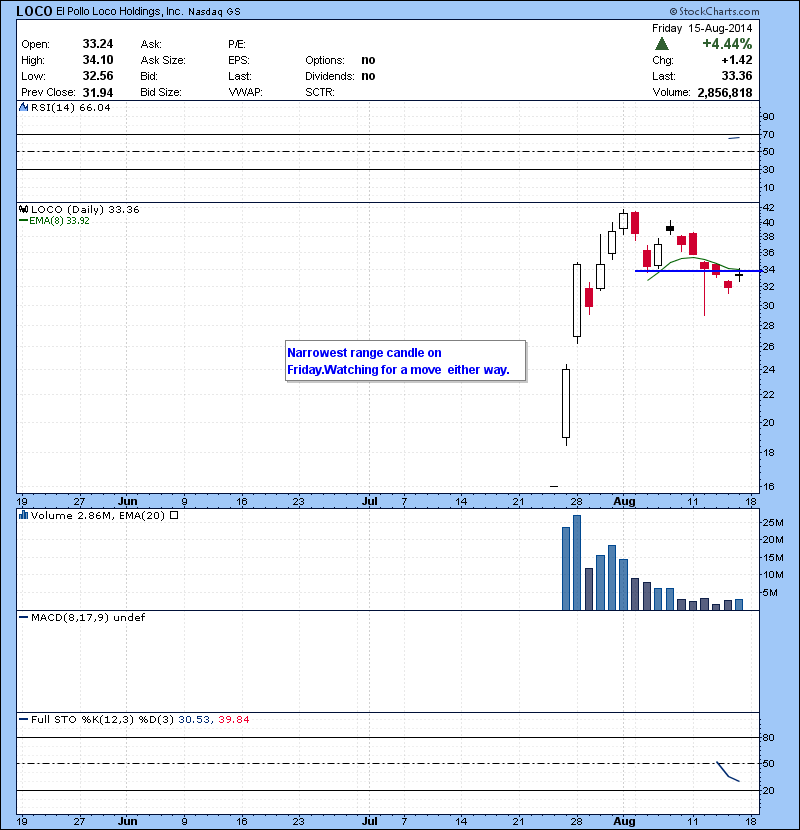
Task: Click the 42 price axis label
Action: pyautogui.click(x=768, y=208)
